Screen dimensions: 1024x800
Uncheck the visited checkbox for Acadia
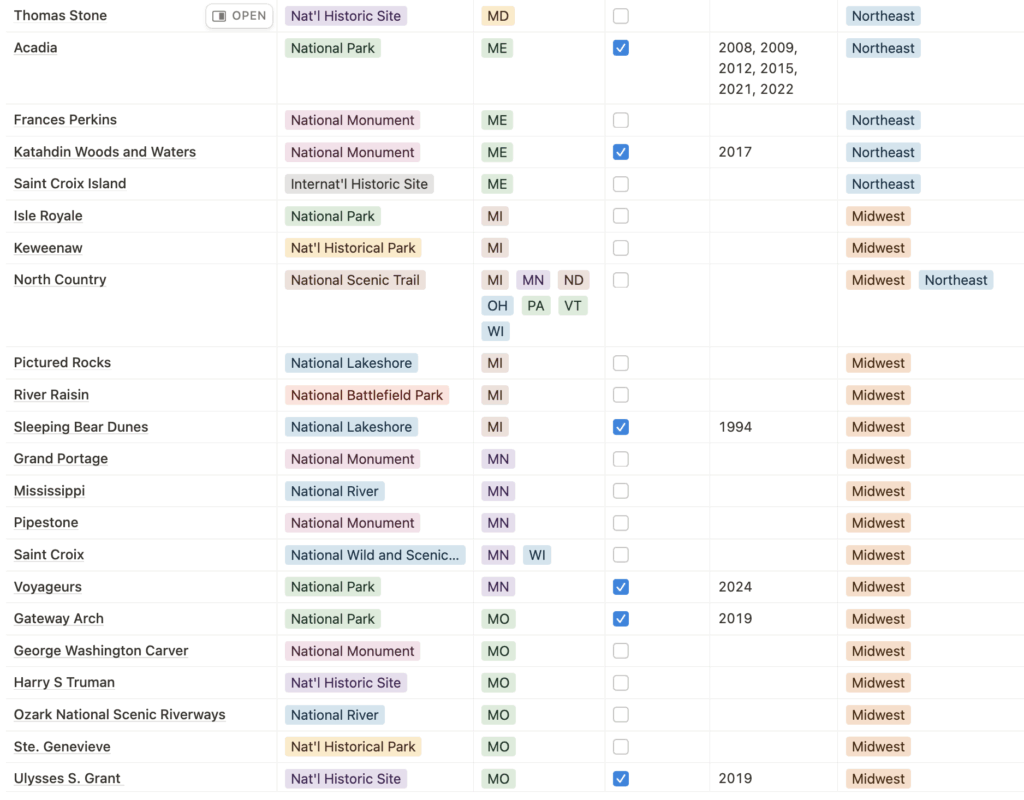pyautogui.click(x=621, y=47)
